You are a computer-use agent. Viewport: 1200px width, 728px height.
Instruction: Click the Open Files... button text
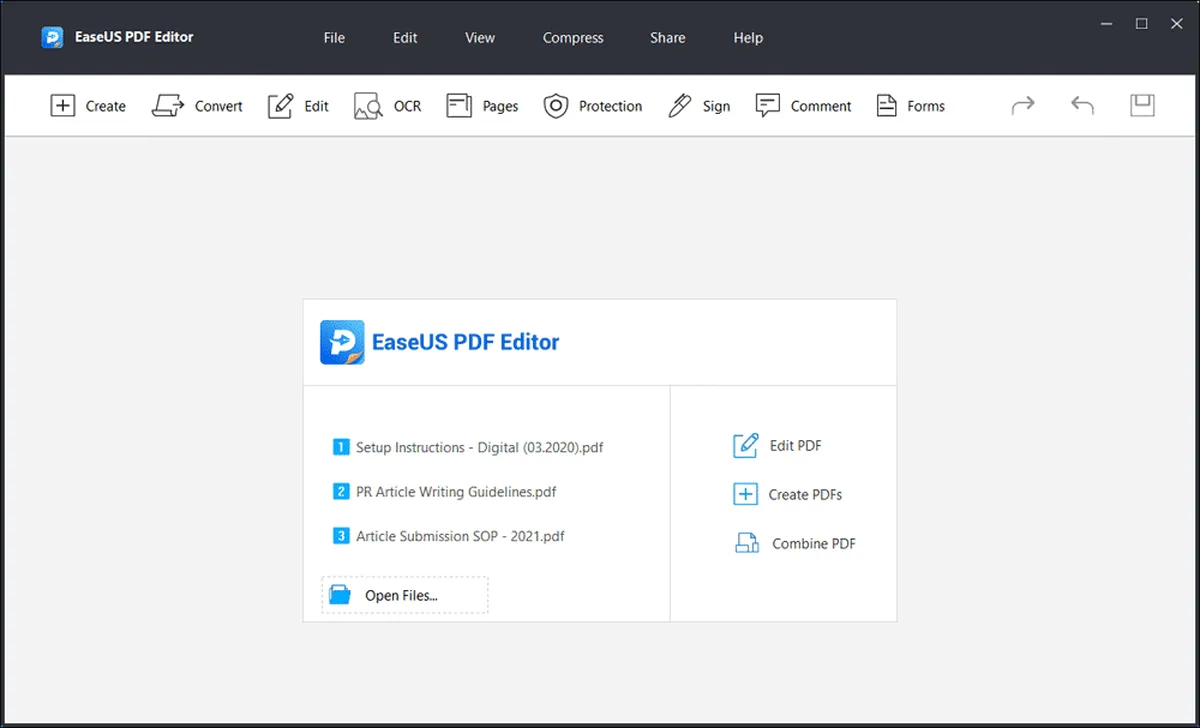point(402,595)
